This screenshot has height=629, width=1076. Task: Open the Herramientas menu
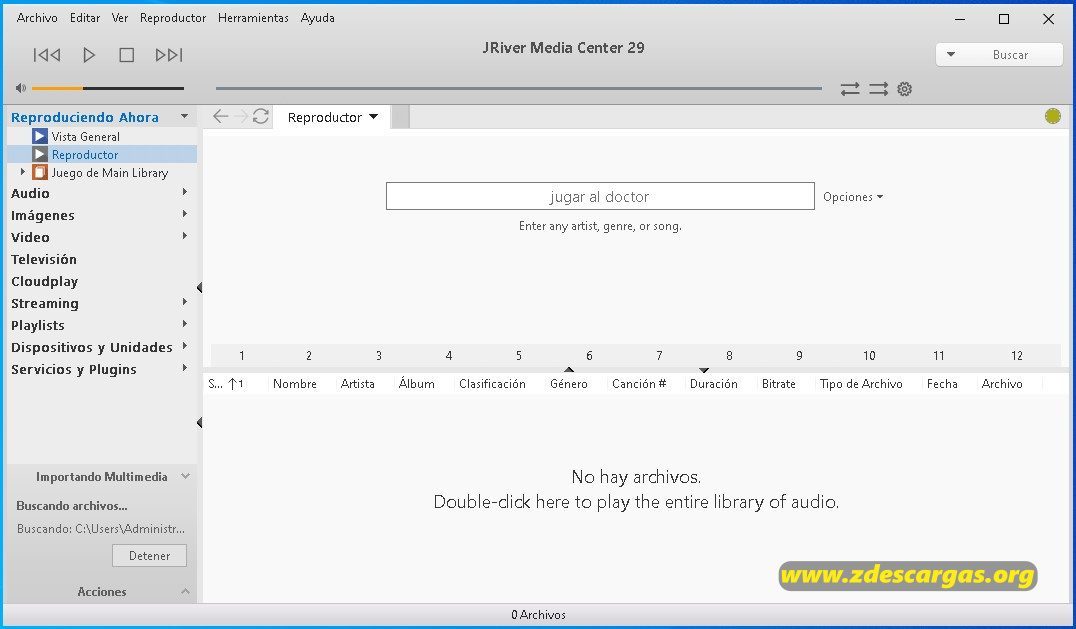[253, 18]
